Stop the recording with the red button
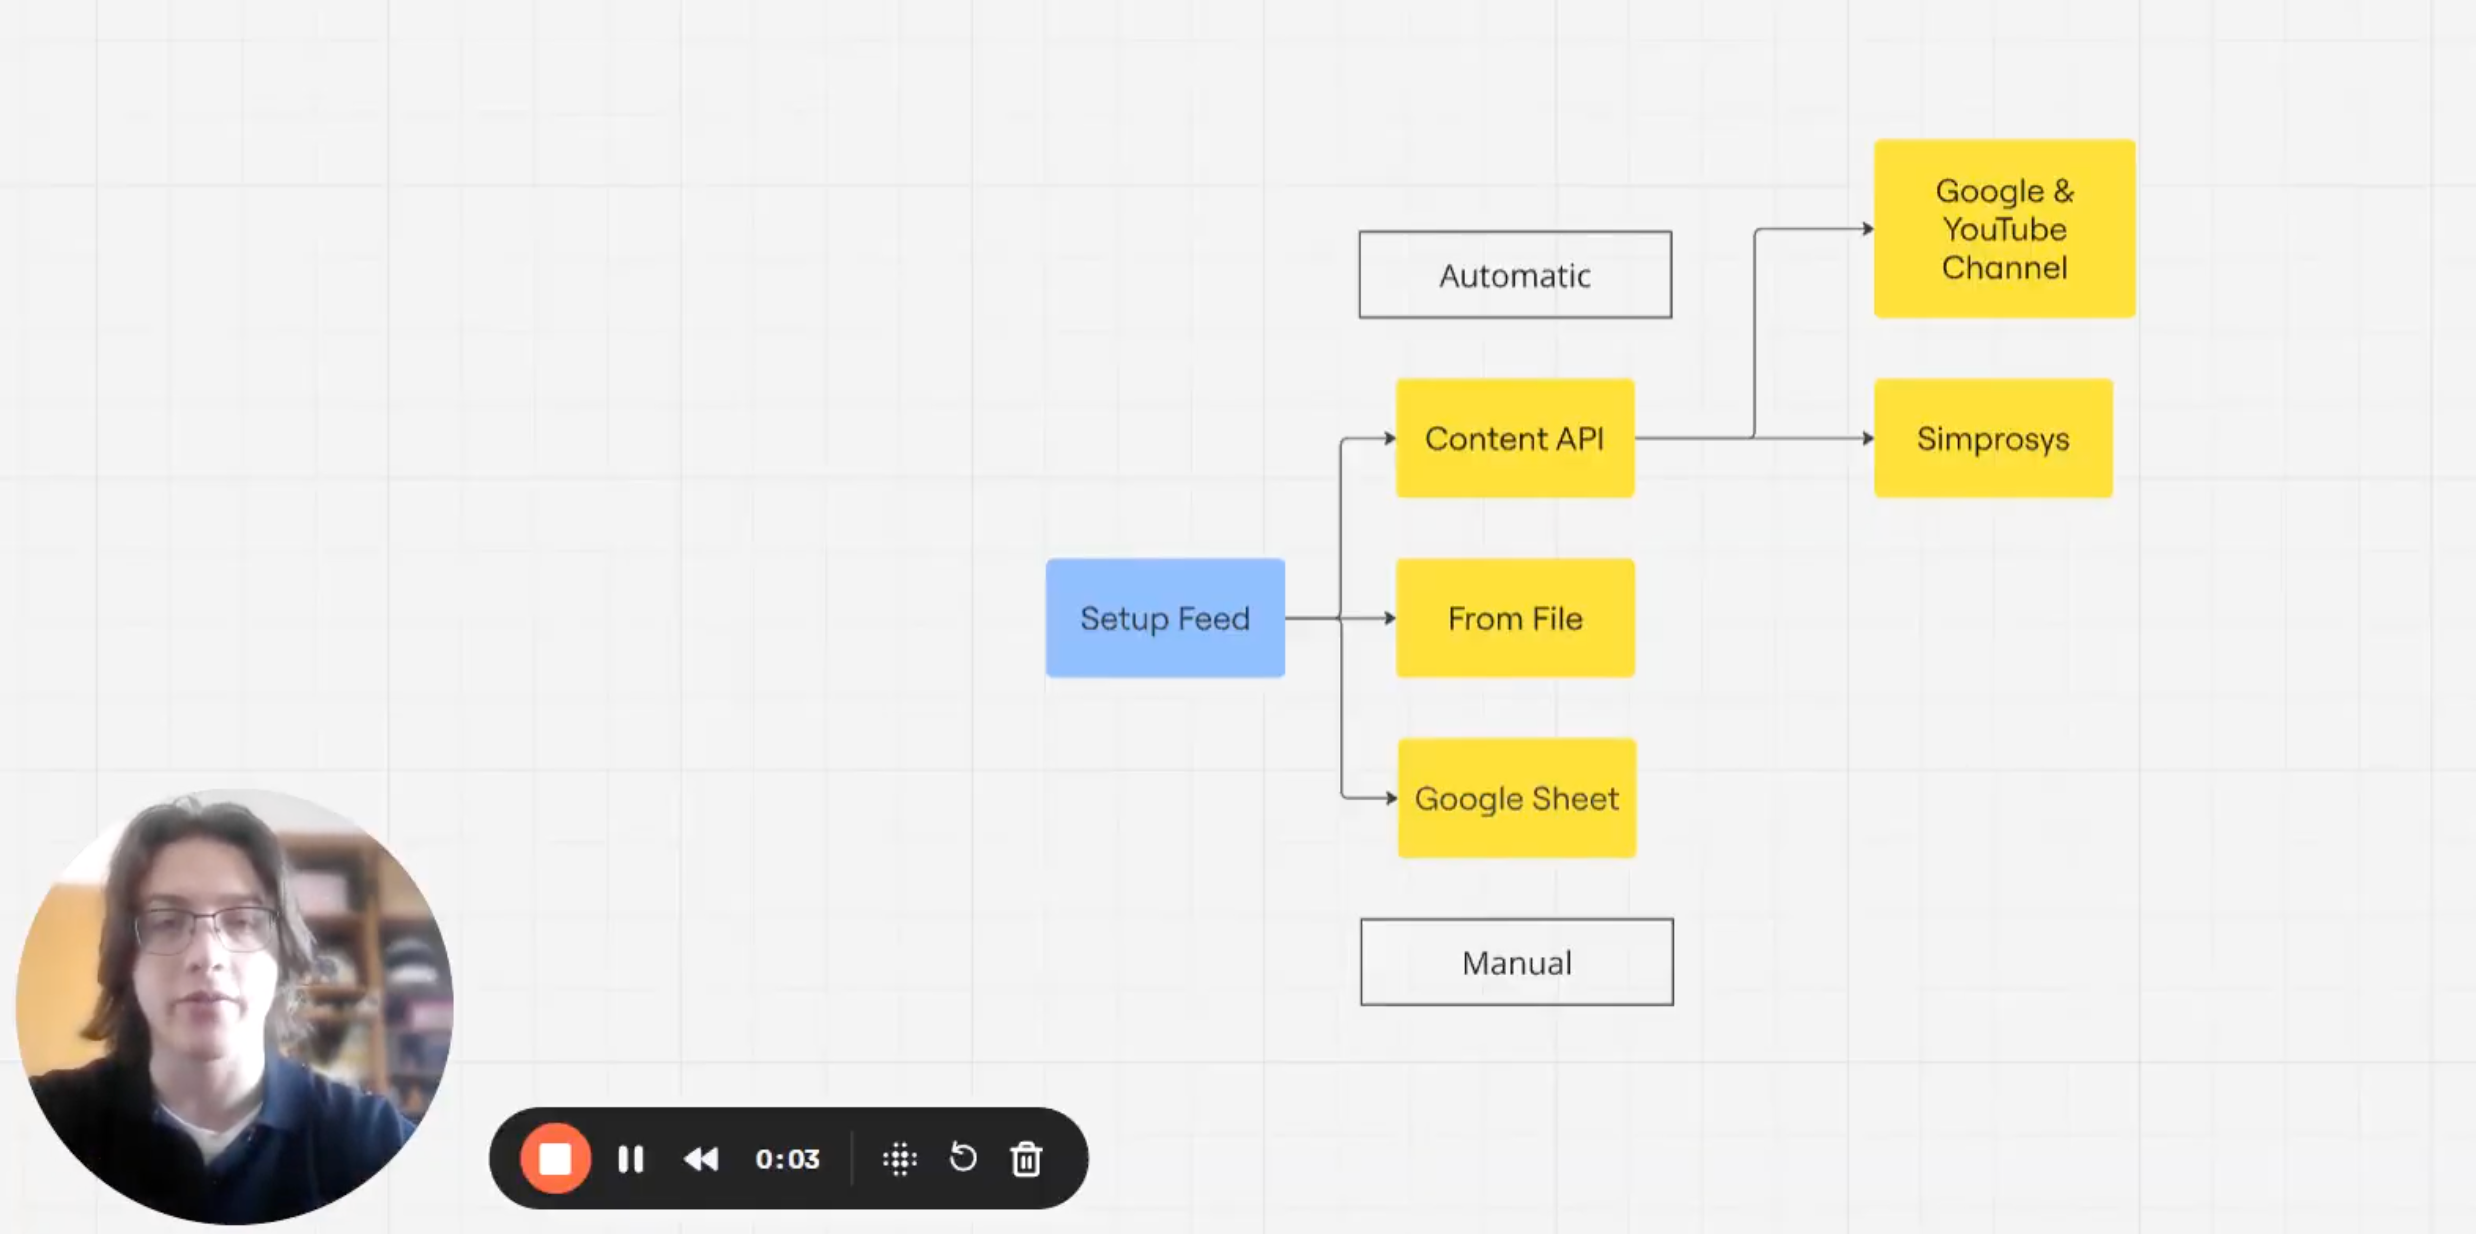This screenshot has width=2476, height=1234. click(555, 1158)
